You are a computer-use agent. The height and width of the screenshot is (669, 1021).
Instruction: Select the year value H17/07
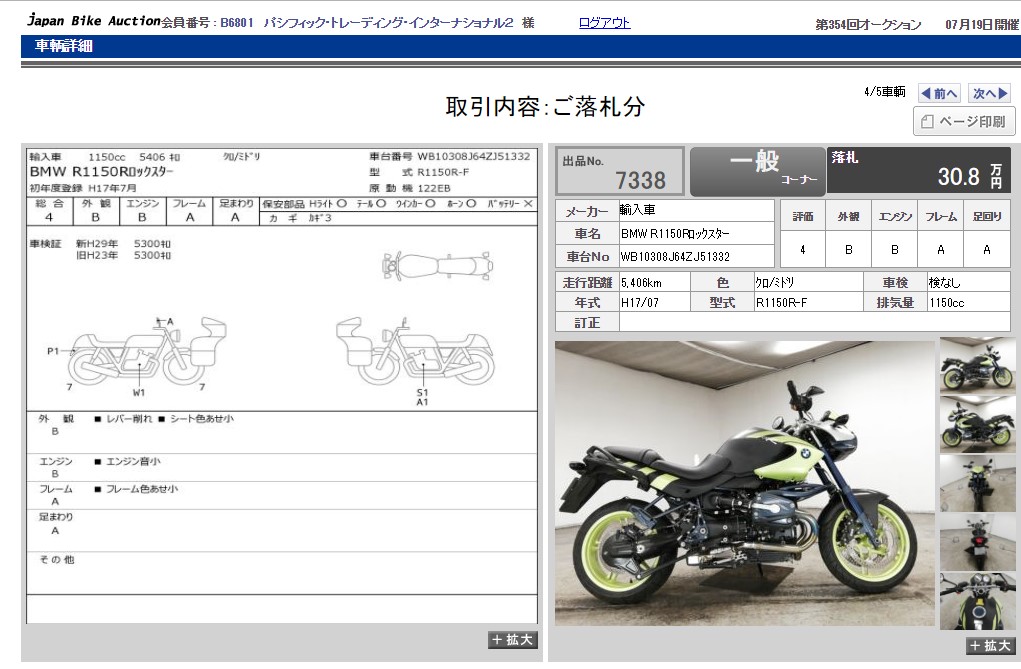(639, 303)
